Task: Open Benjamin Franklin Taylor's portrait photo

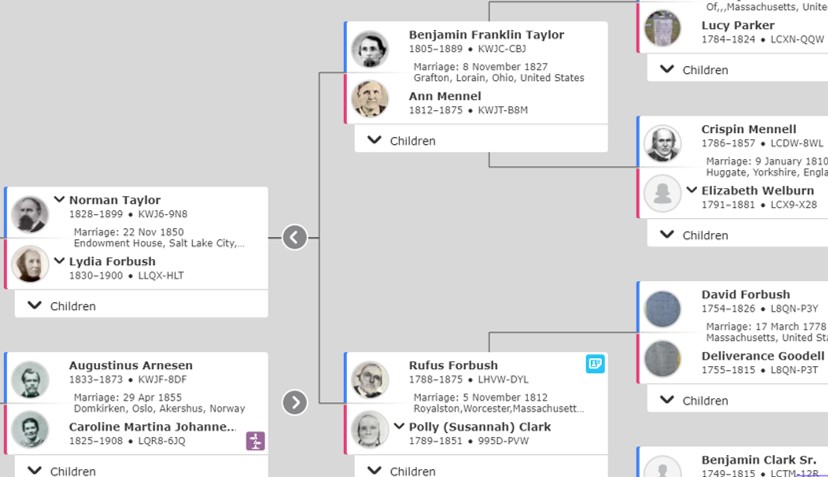Action: (x=370, y=49)
